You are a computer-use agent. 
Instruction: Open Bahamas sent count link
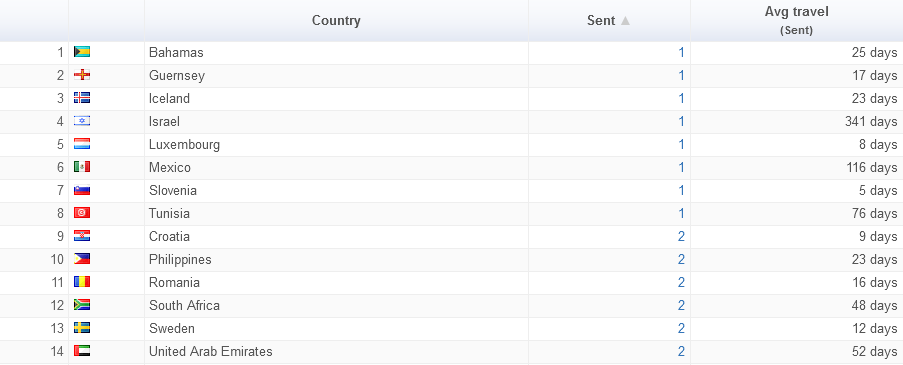(681, 52)
